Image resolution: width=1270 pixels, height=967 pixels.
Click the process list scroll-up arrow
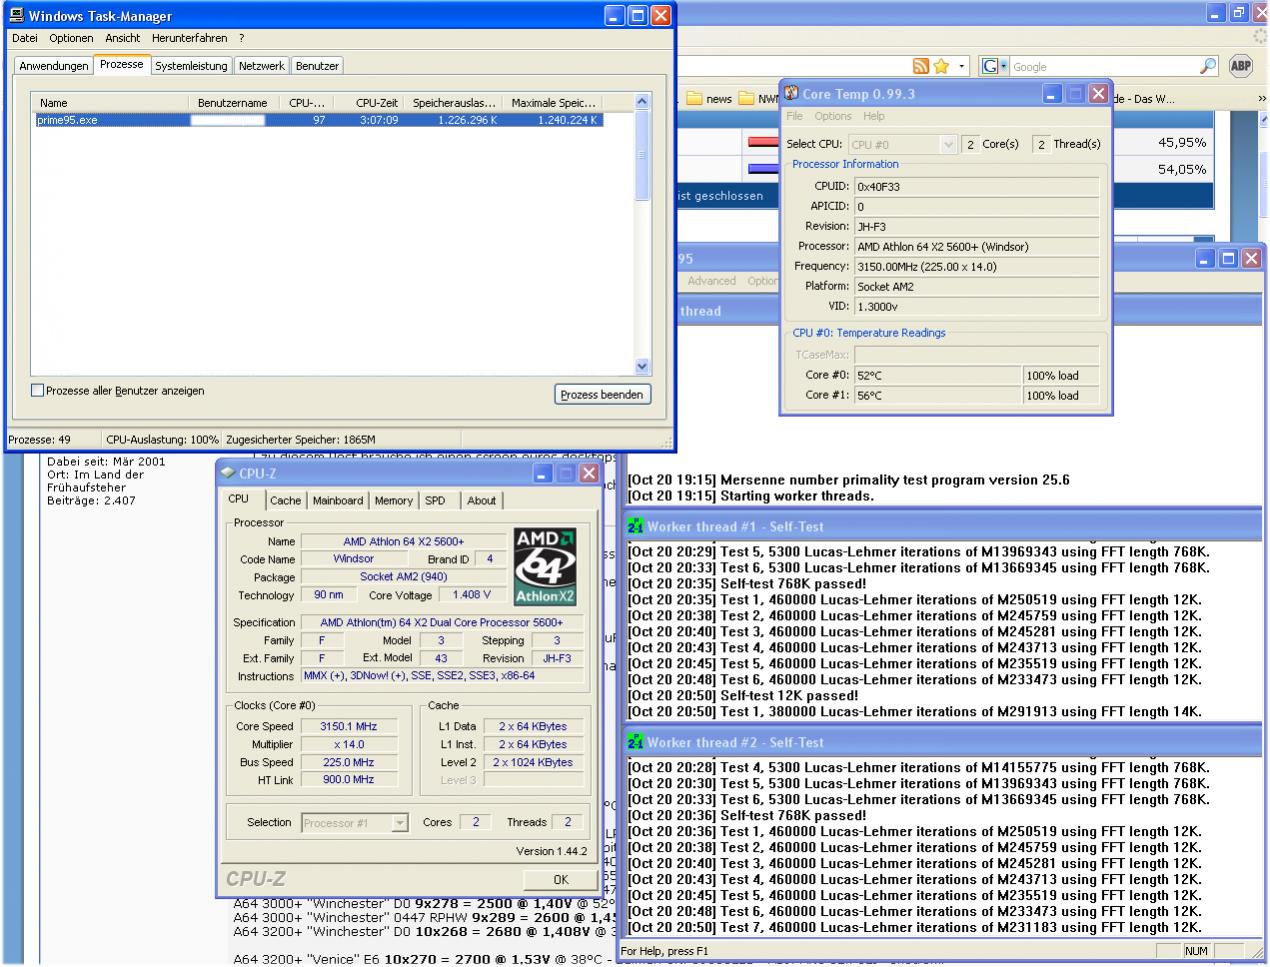click(x=642, y=102)
